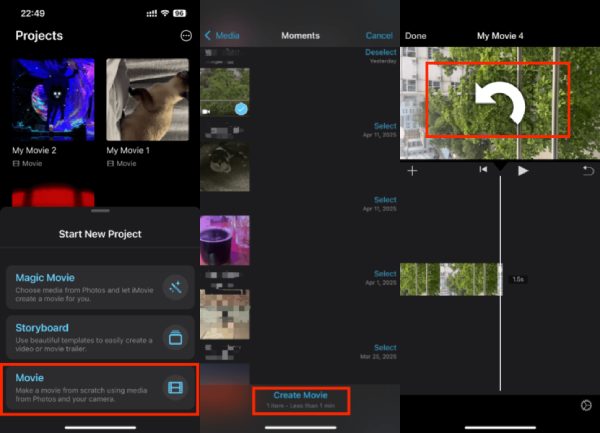
Task: Open the more options ellipsis in Projects
Action: (x=186, y=36)
